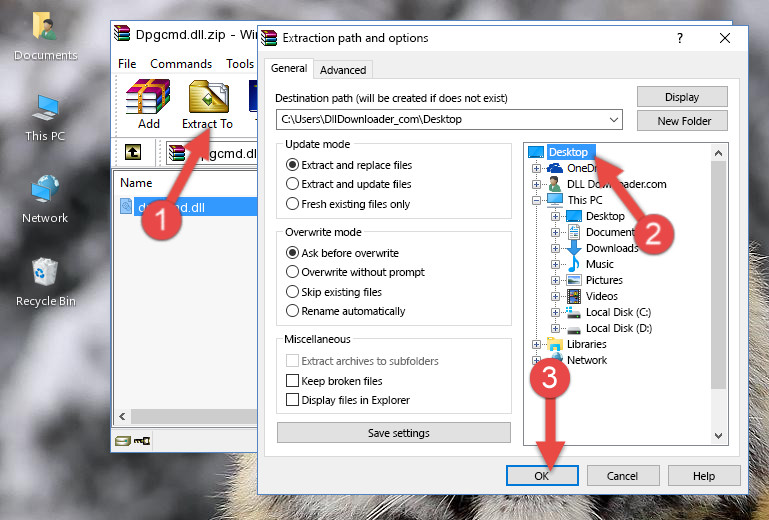Click the Add archive toolbar icon
769x520 pixels.
pyautogui.click(x=148, y=97)
